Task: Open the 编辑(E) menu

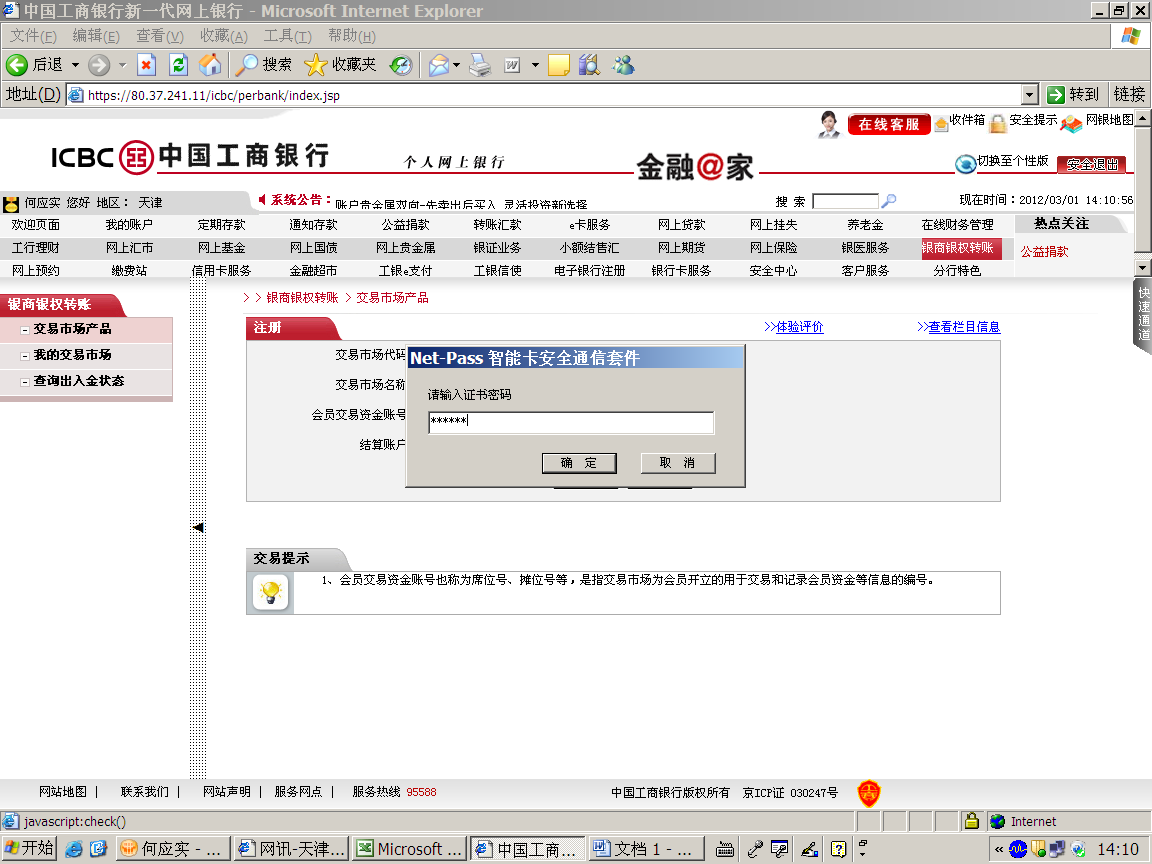Action: 96,36
